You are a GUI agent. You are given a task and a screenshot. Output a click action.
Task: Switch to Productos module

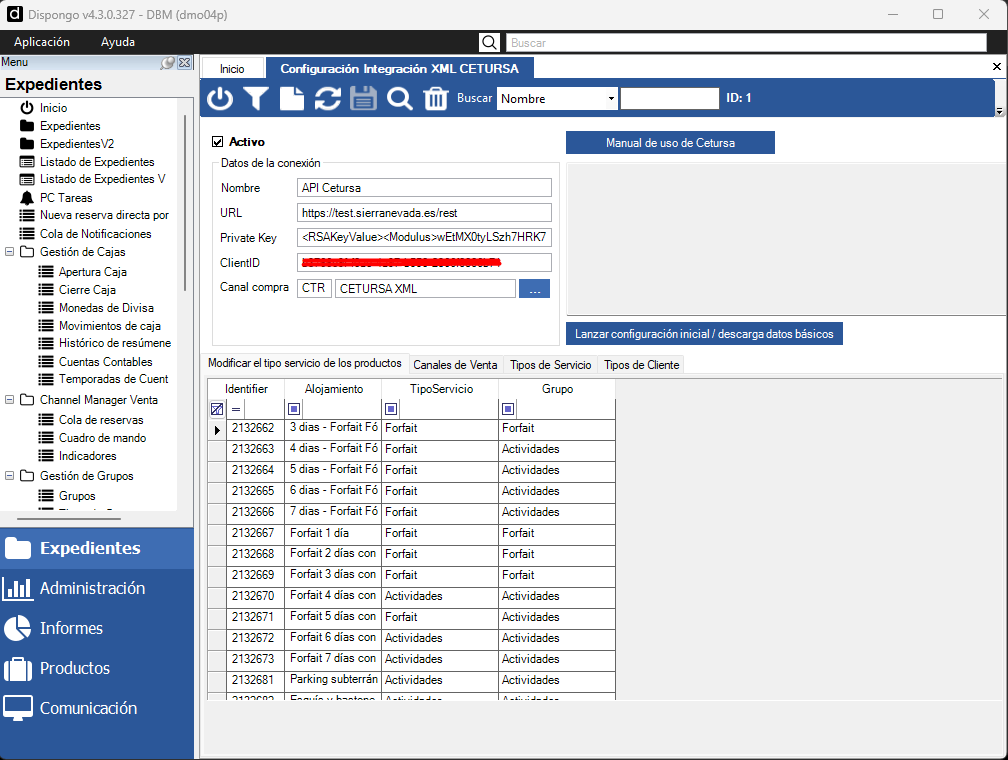(x=96, y=668)
